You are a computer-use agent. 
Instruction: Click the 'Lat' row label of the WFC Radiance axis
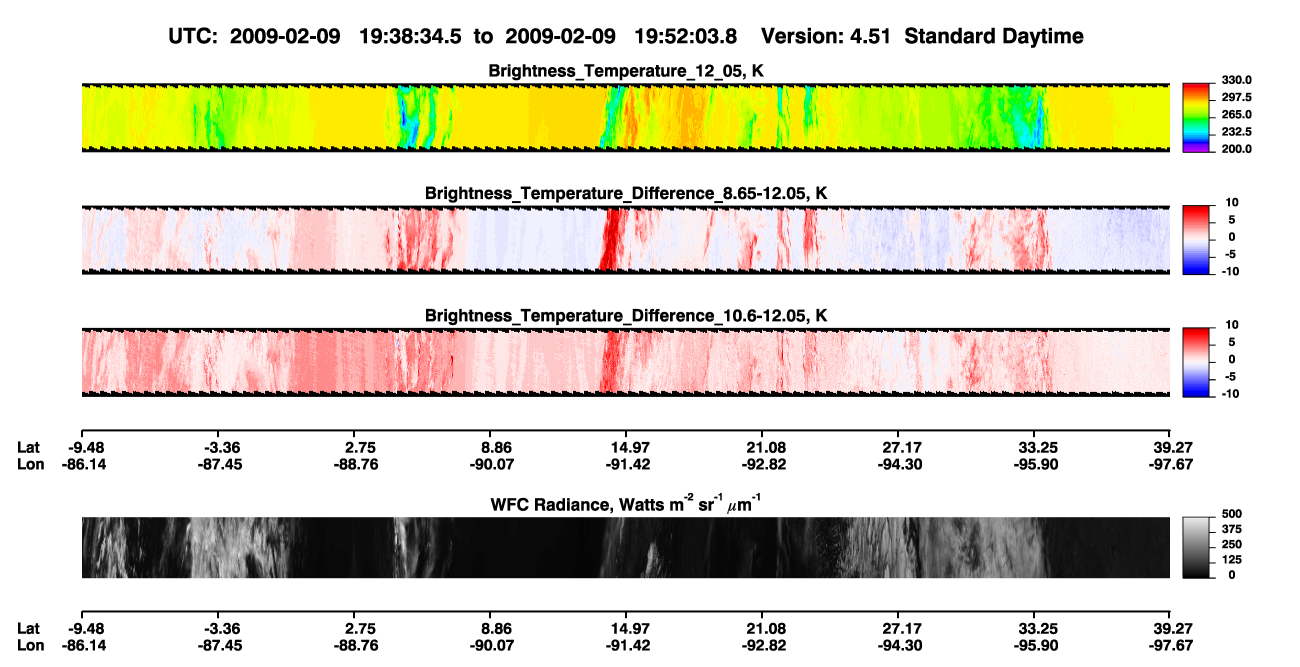click(x=27, y=628)
